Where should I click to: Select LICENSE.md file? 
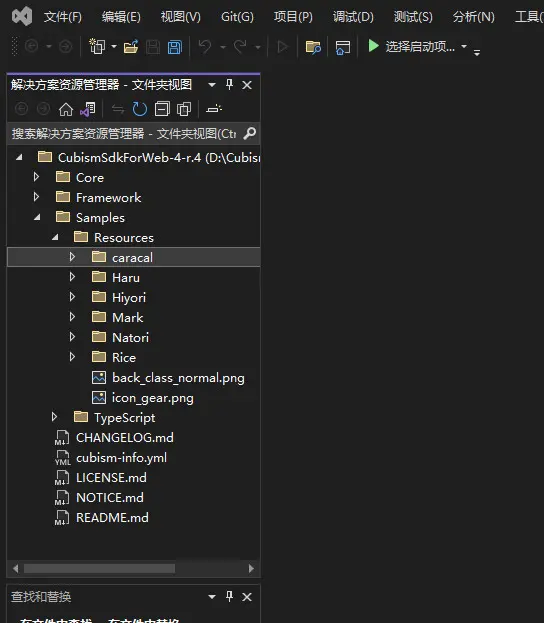(x=111, y=478)
